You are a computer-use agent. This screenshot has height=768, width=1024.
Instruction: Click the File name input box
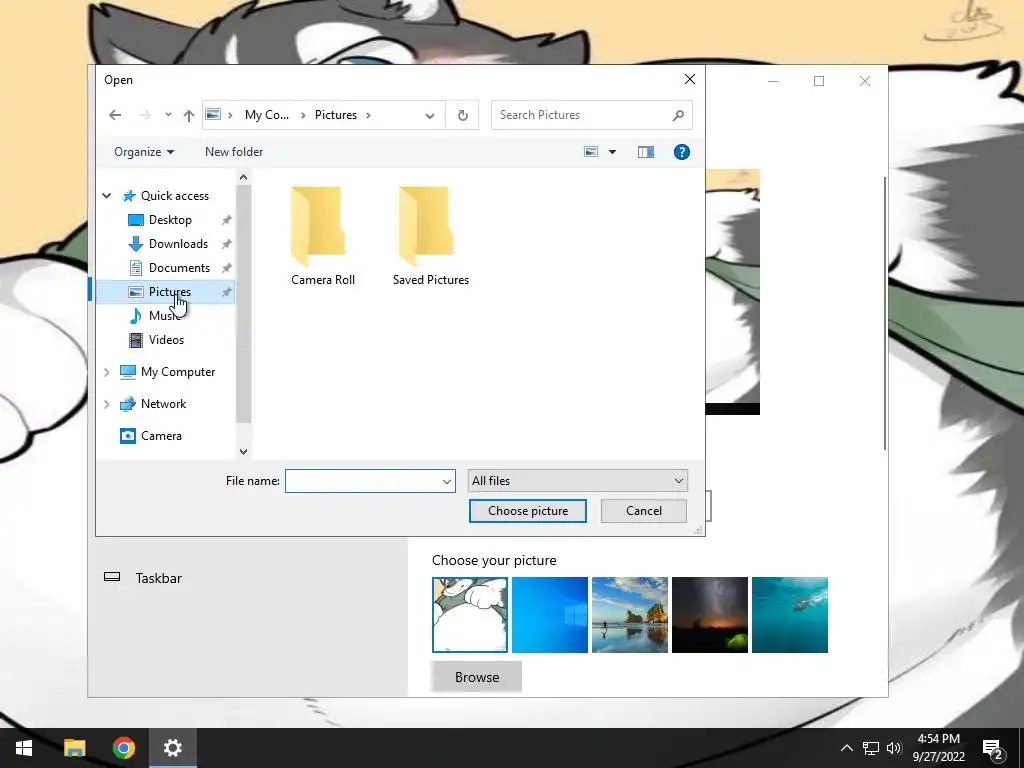tap(362, 481)
